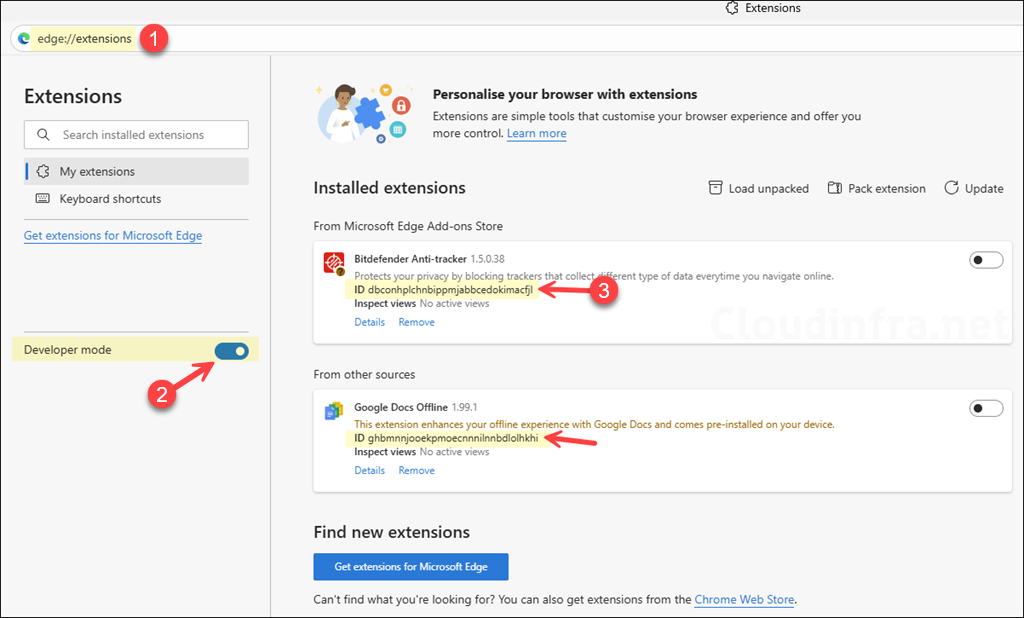Remove the Google Docs Offline extension
1024x618 pixels.
(416, 470)
